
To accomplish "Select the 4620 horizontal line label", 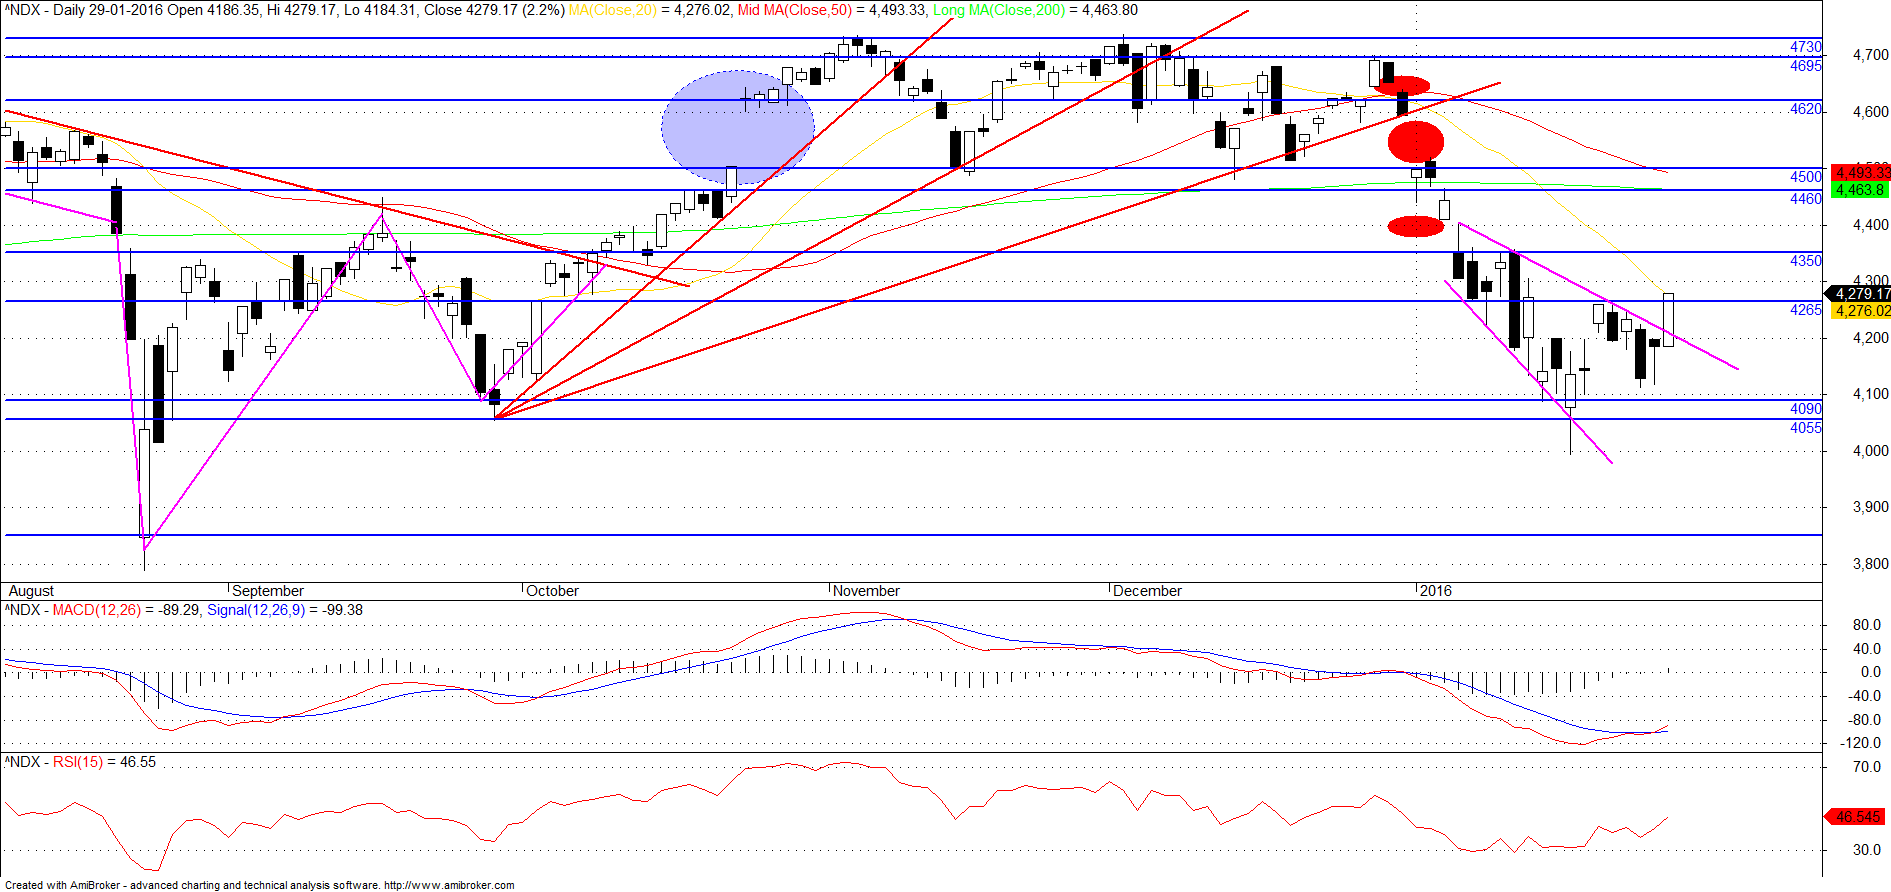I will click(1805, 109).
